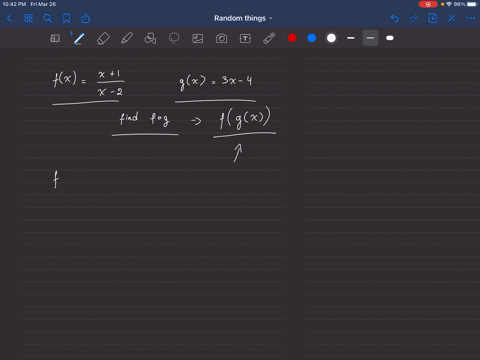This screenshot has height=360, width=480.
Task: Select the Highlighter tool
Action: click(x=127, y=38)
